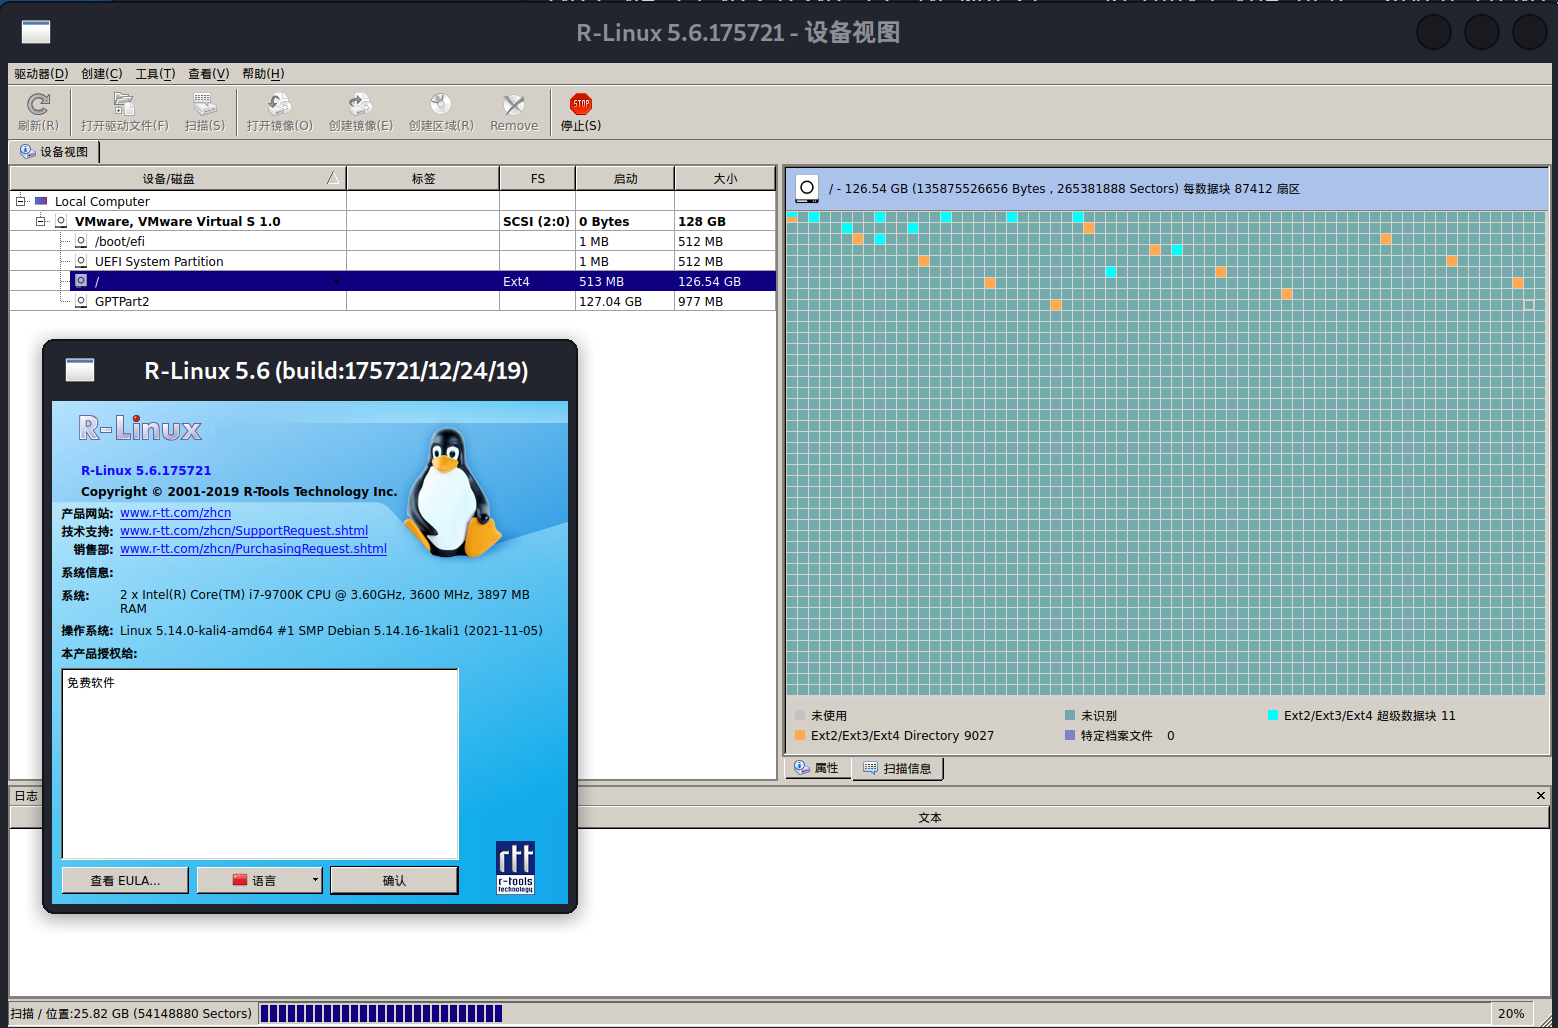Screen dimensions: 1558x1028
Task: Open a disk image via 打开镜像(O) icon
Action: coord(278,110)
